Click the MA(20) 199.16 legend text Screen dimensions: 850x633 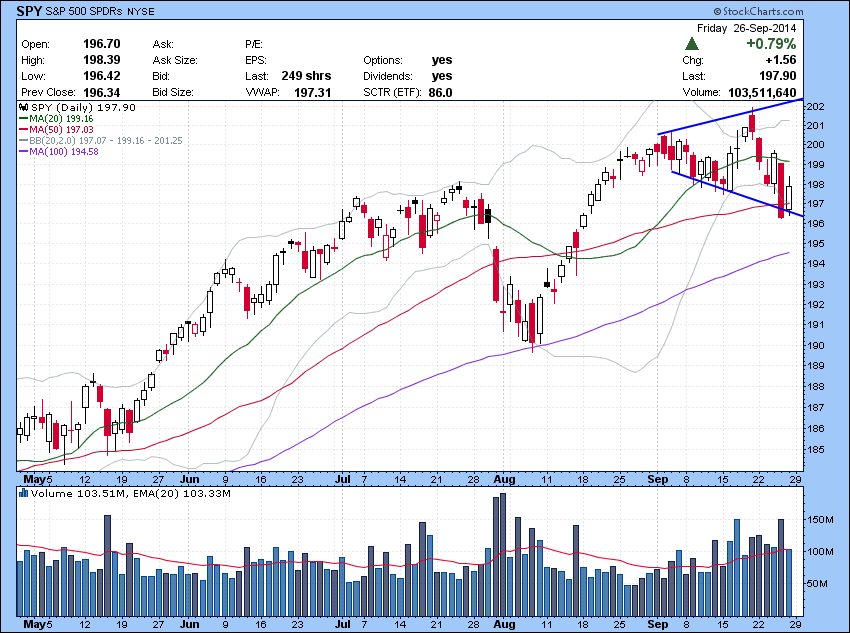coord(61,118)
